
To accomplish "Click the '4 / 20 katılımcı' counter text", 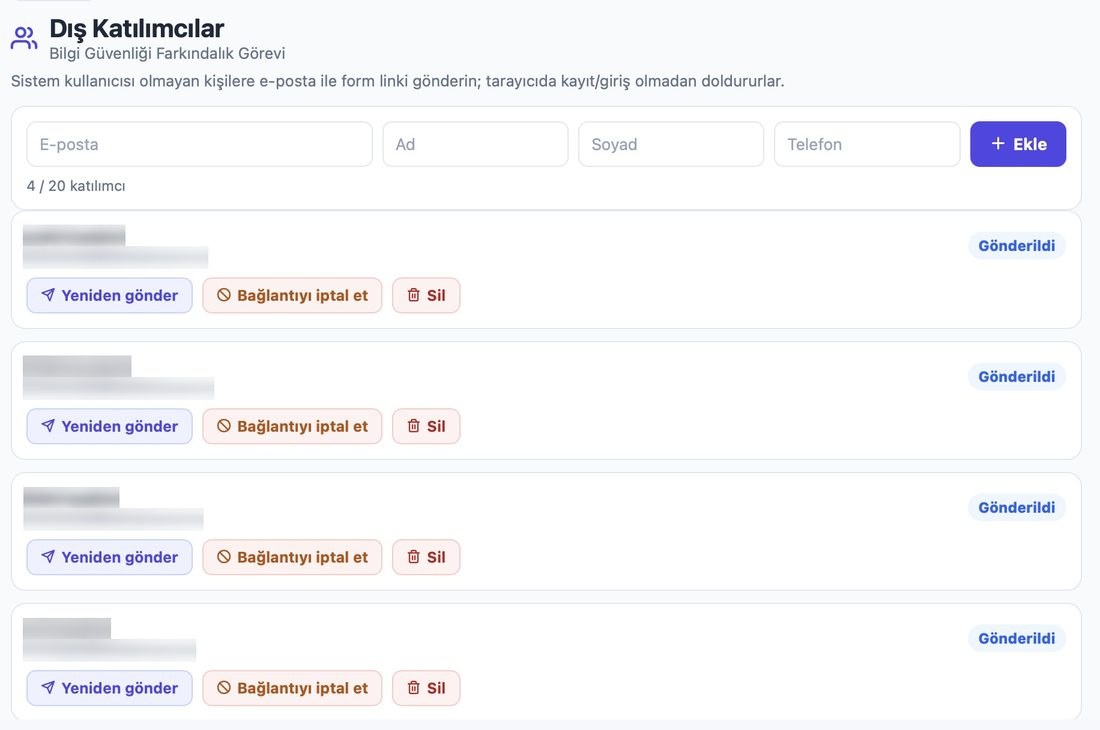I will pos(76,186).
